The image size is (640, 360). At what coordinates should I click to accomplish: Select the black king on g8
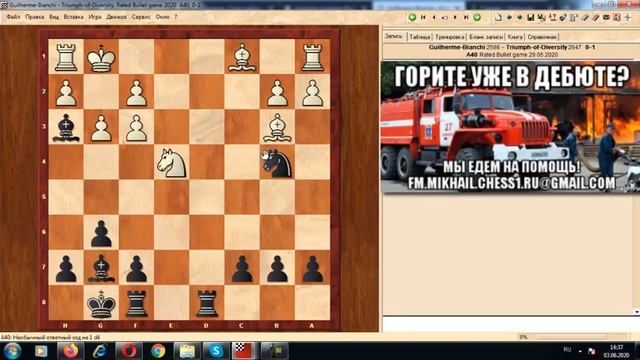tap(101, 303)
